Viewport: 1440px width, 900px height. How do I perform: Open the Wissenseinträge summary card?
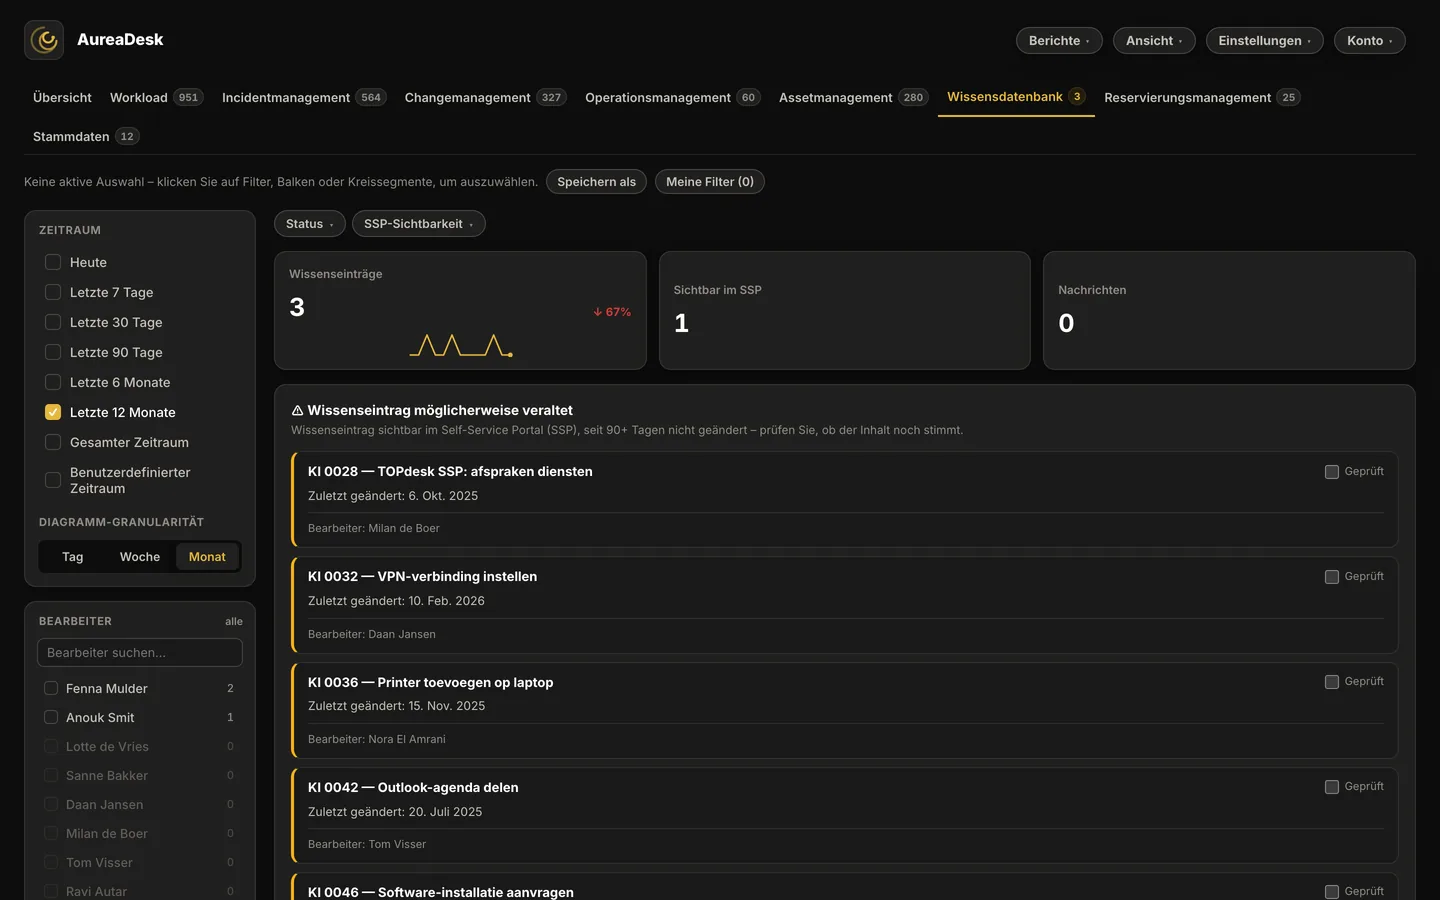pos(460,310)
